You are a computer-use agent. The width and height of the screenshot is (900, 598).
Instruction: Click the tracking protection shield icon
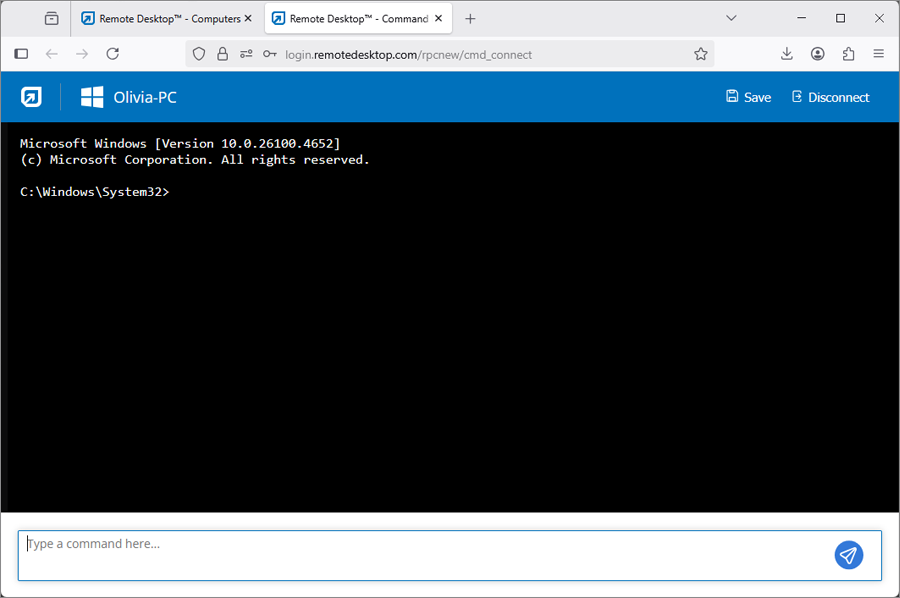point(199,54)
